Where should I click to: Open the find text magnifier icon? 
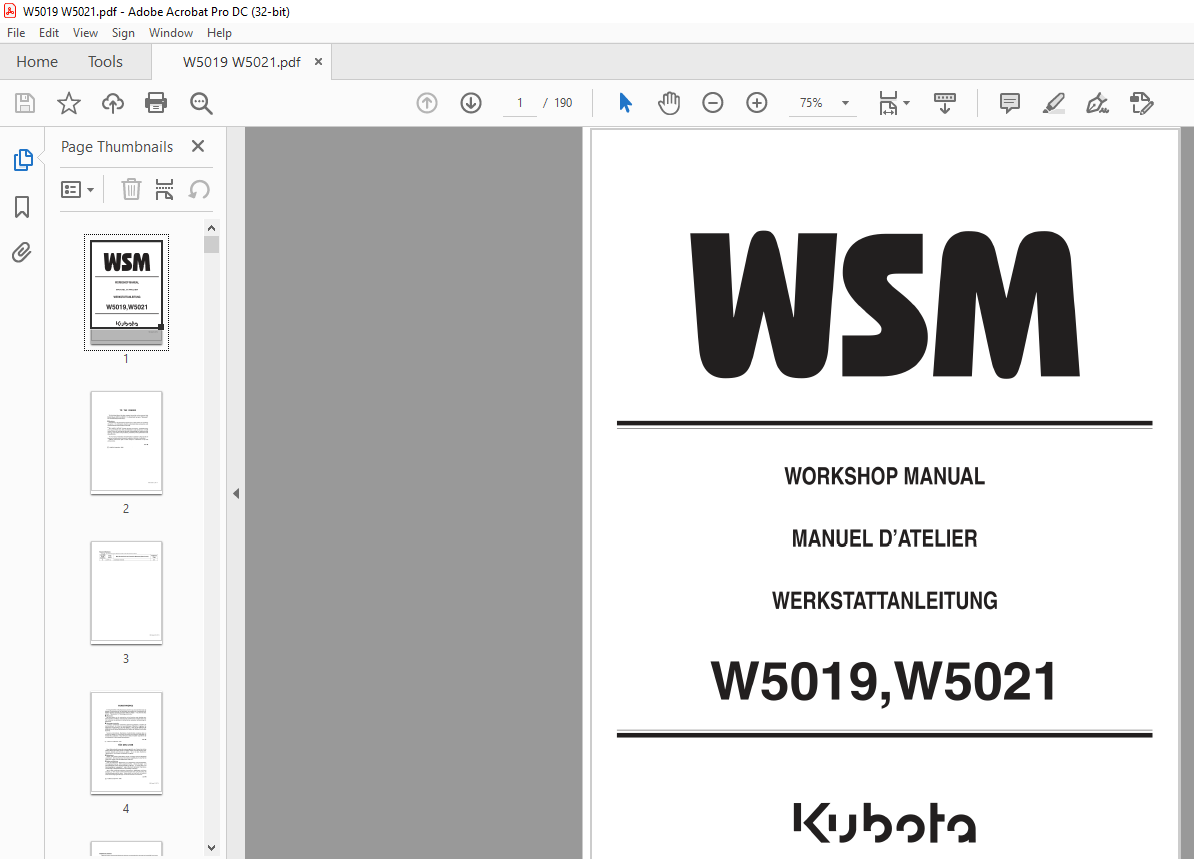pyautogui.click(x=201, y=103)
